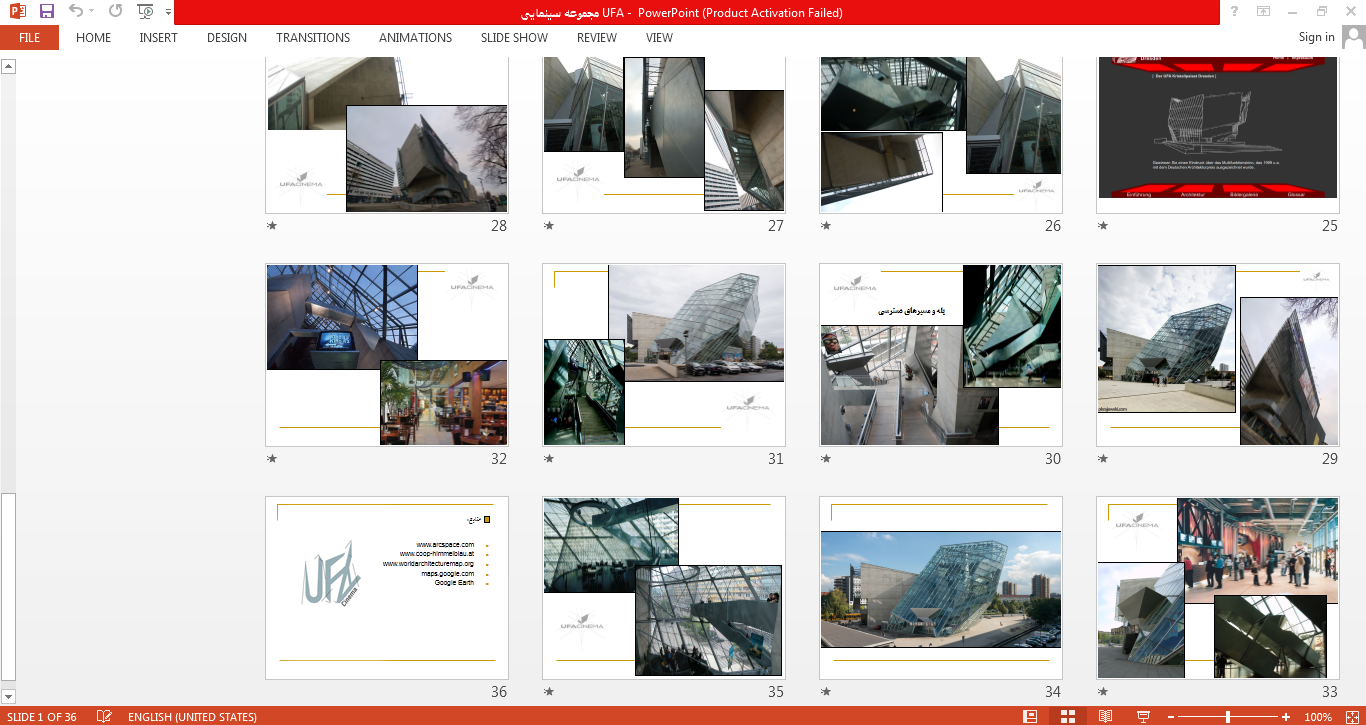The image size is (1366, 725).
Task: Open the TRANSITIONS ribbon tab
Action: (x=313, y=38)
